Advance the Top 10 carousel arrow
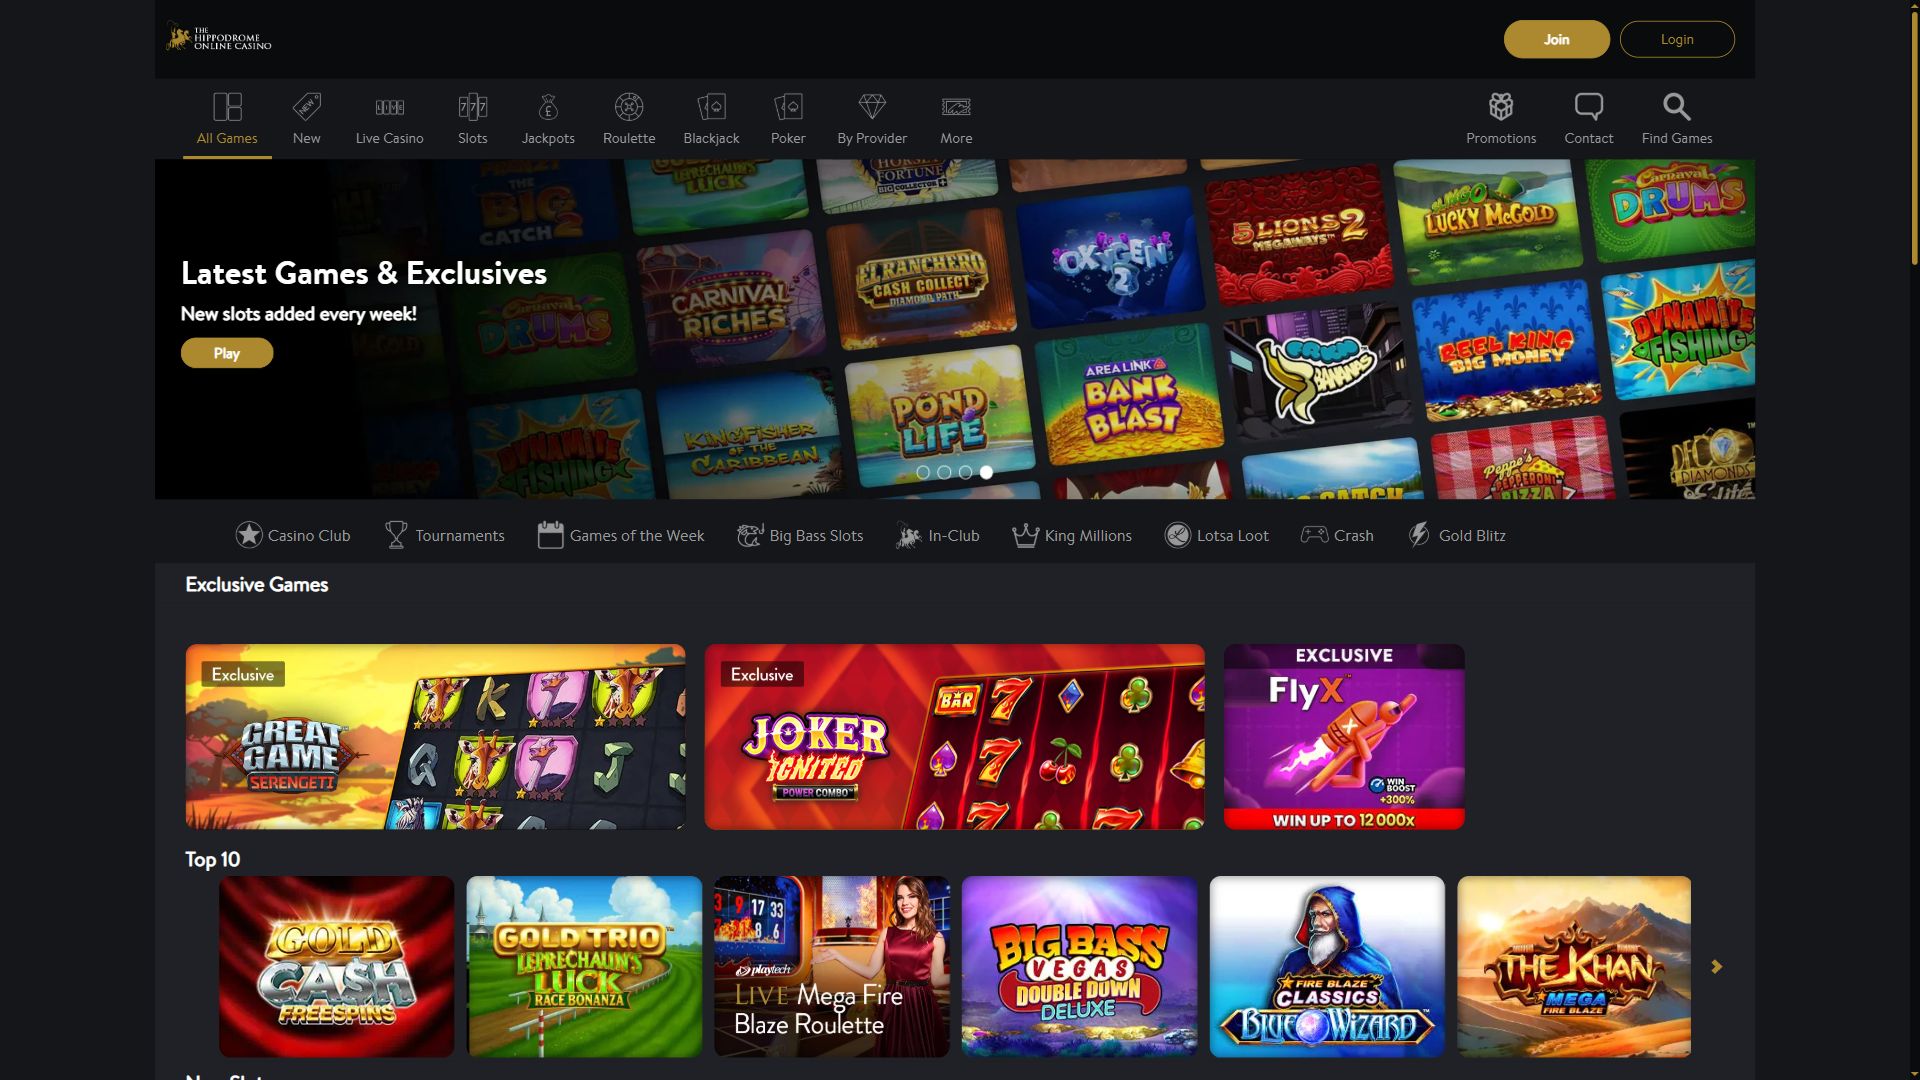 [1717, 967]
